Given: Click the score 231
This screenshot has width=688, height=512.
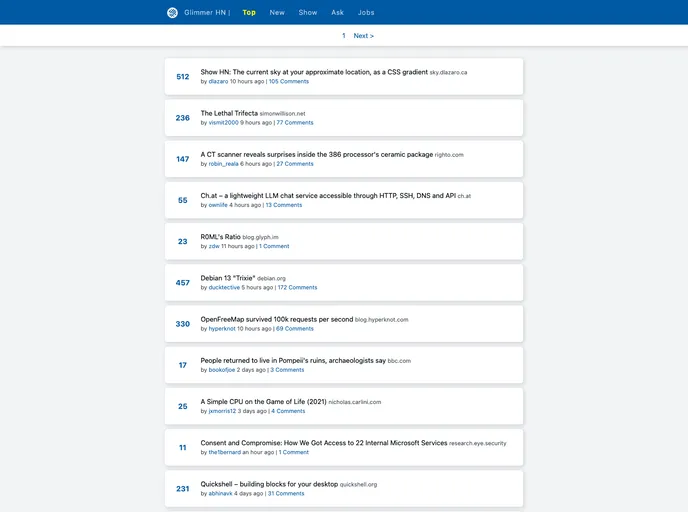Looking at the screenshot, I should tap(183, 489).
